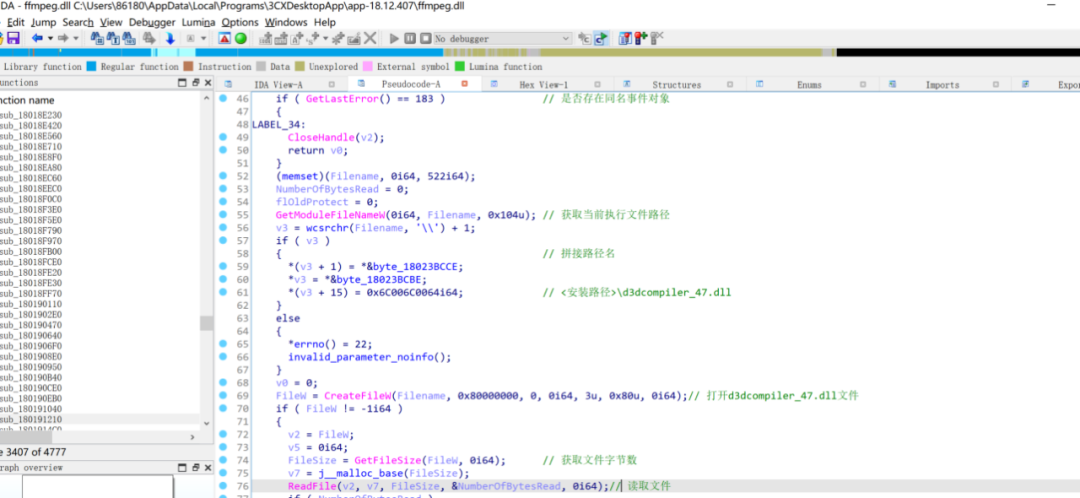Open the Jump forward history dropdown arrow
The image size is (1080, 498).
tap(76, 38)
